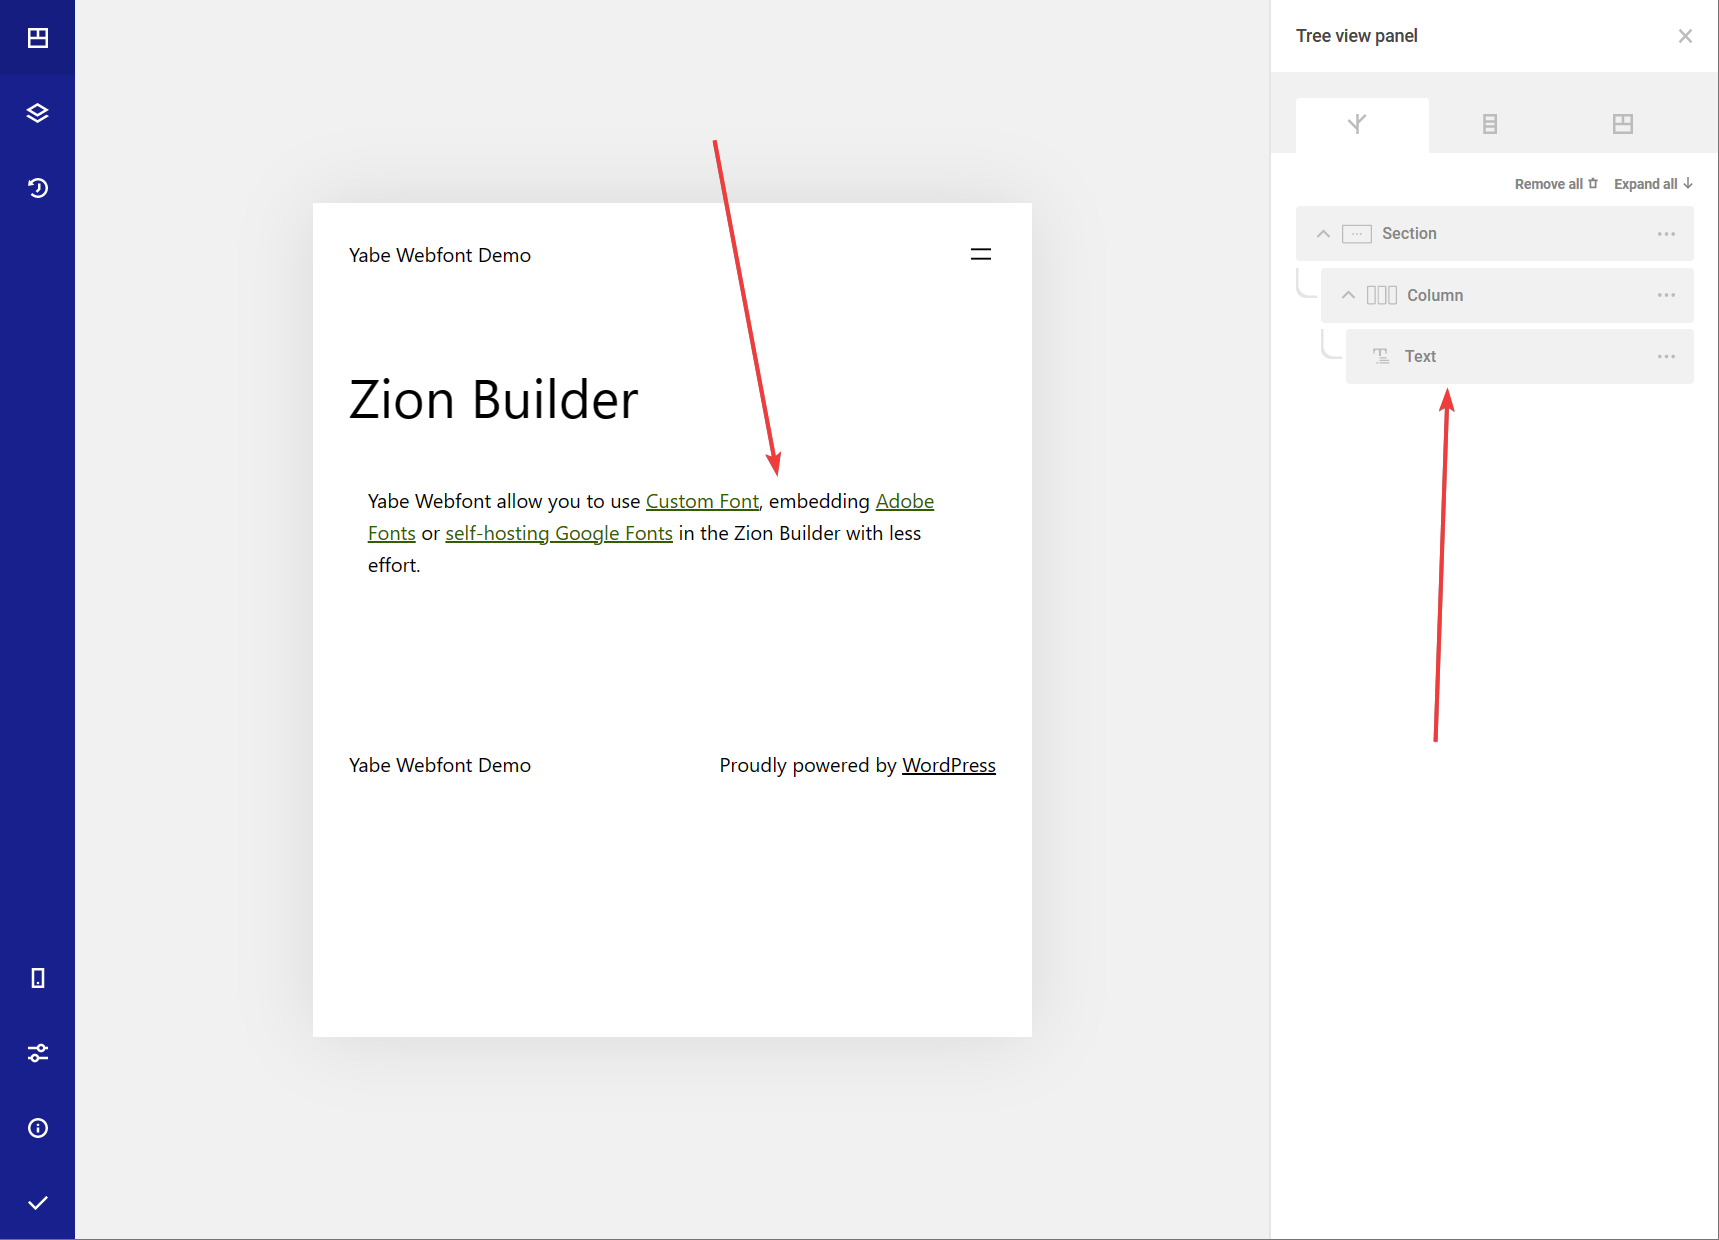The image size is (1719, 1240).
Task: Select the Column element in tree
Action: 1506,295
